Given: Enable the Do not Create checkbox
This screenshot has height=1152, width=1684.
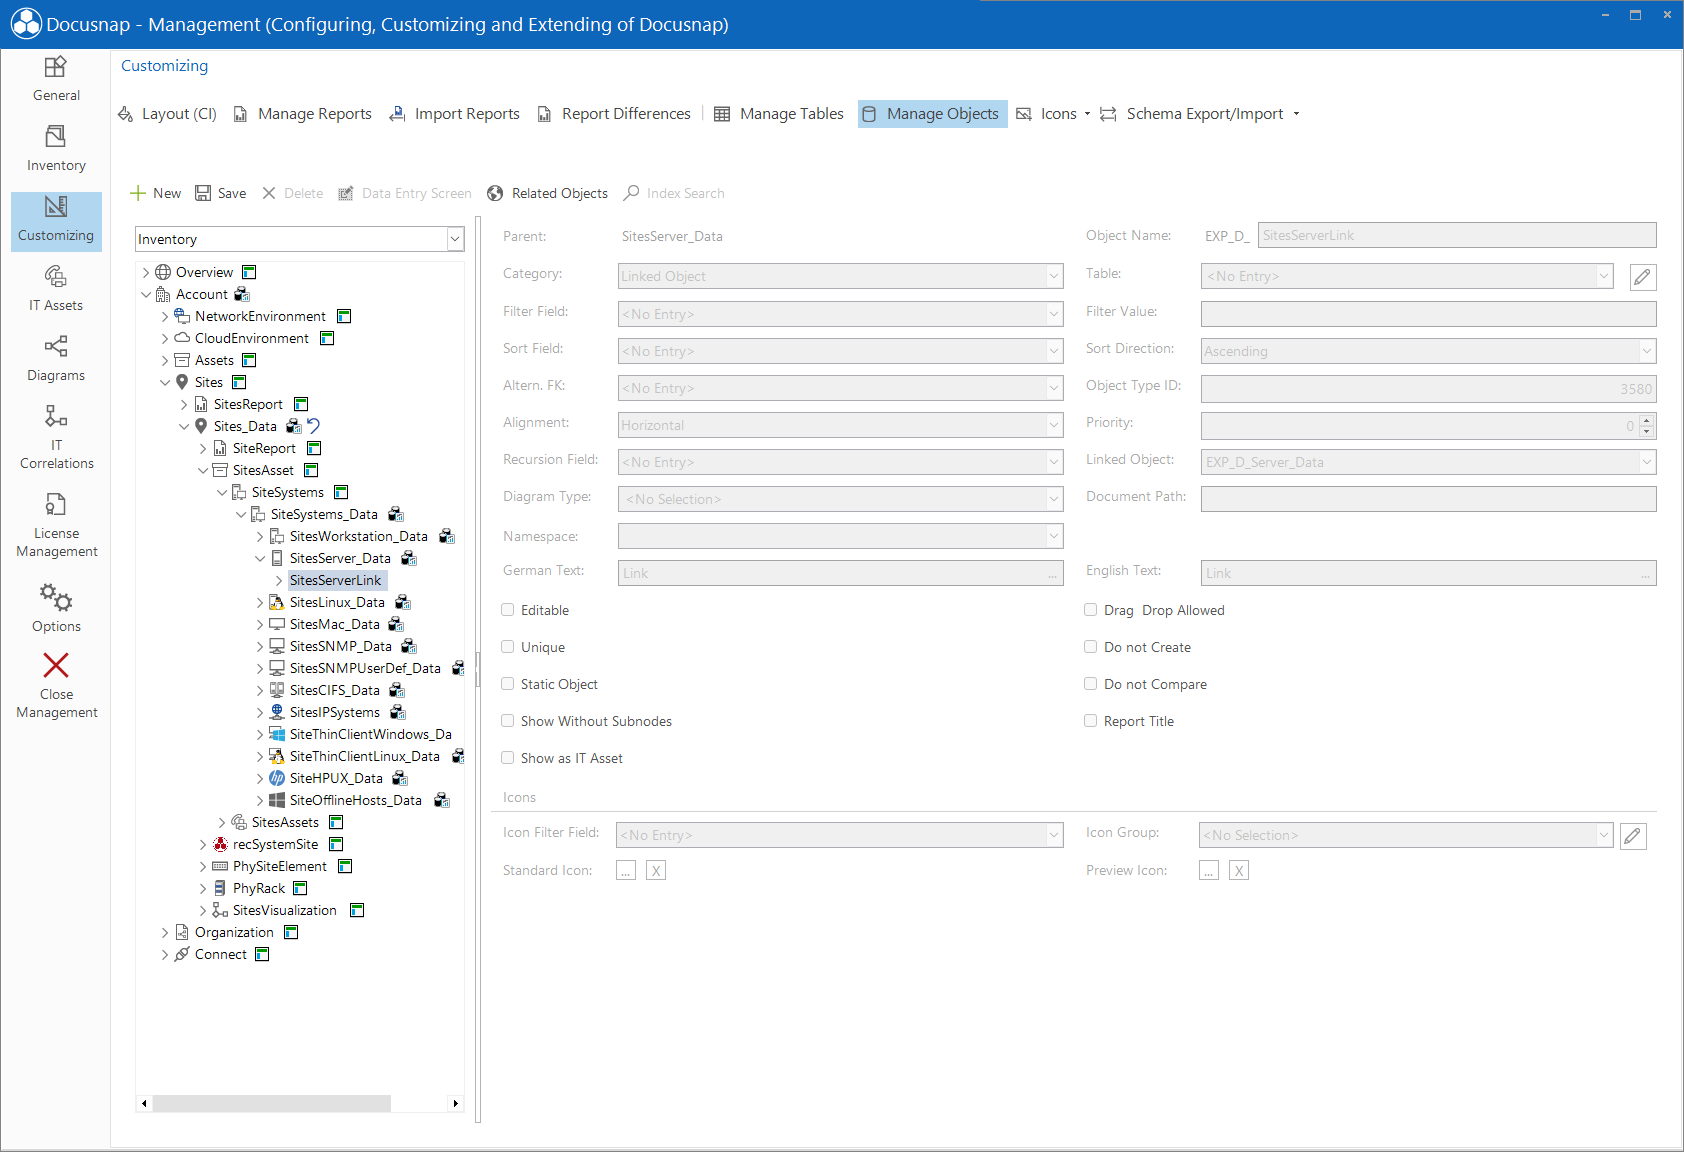Looking at the screenshot, I should (x=1091, y=647).
